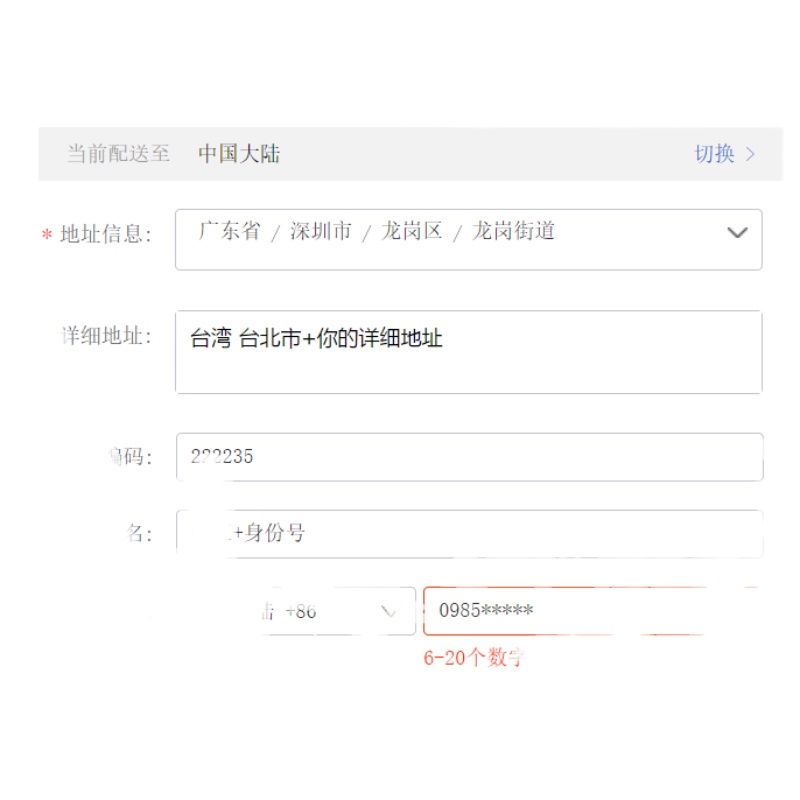
Task: Click the red required asterisk by 地址信息
Action: pyautogui.click(x=46, y=236)
